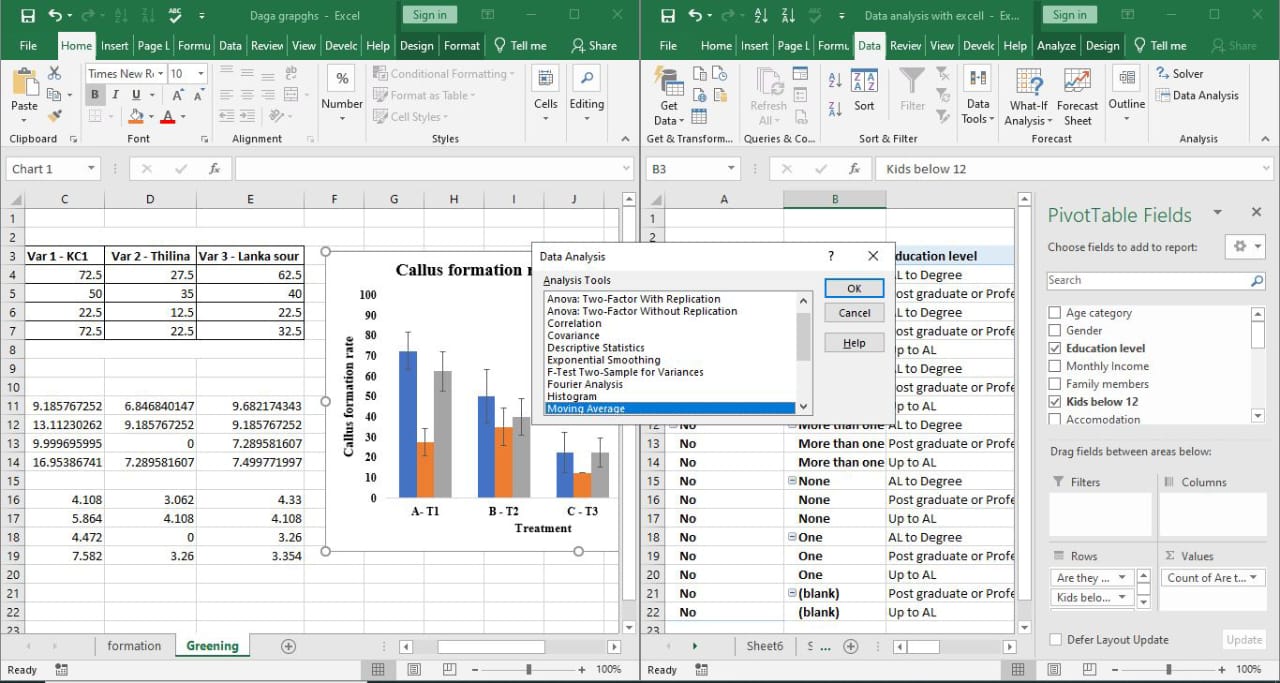Image resolution: width=1280 pixels, height=683 pixels.
Task: Click PivotTable Fields tools gear icon
Action: [1240, 246]
